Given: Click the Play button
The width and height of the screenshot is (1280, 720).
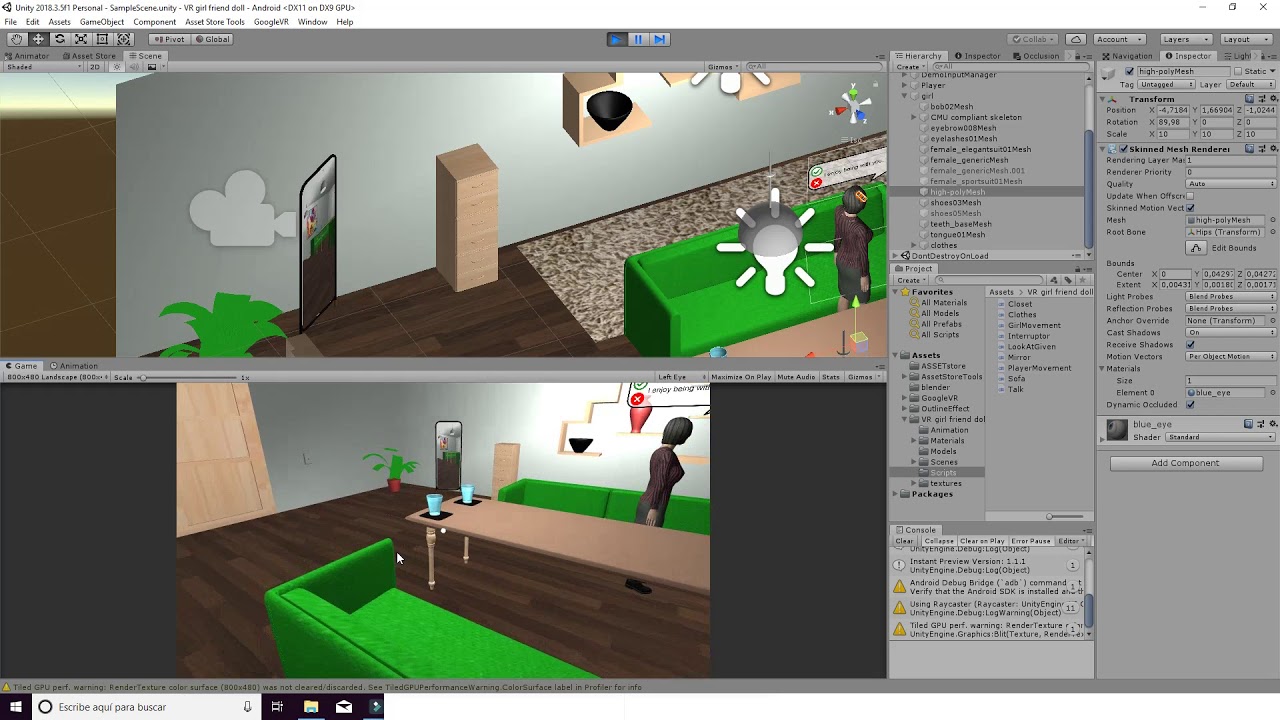Looking at the screenshot, I should (616, 39).
